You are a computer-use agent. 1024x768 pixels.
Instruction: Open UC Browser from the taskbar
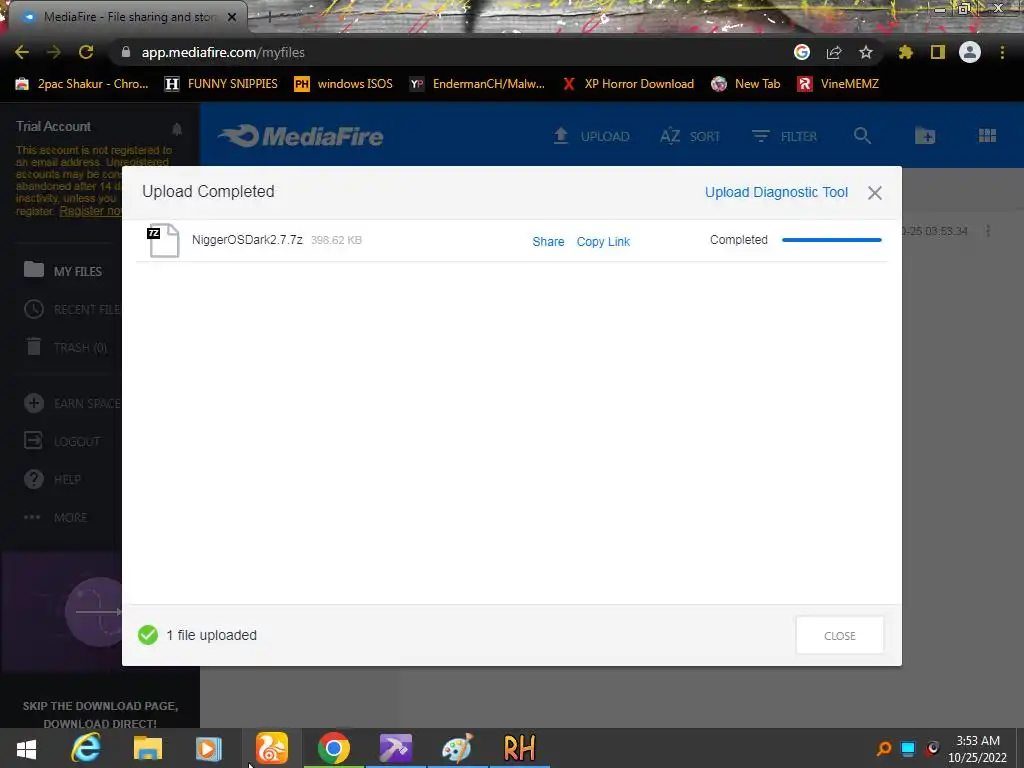click(x=272, y=748)
